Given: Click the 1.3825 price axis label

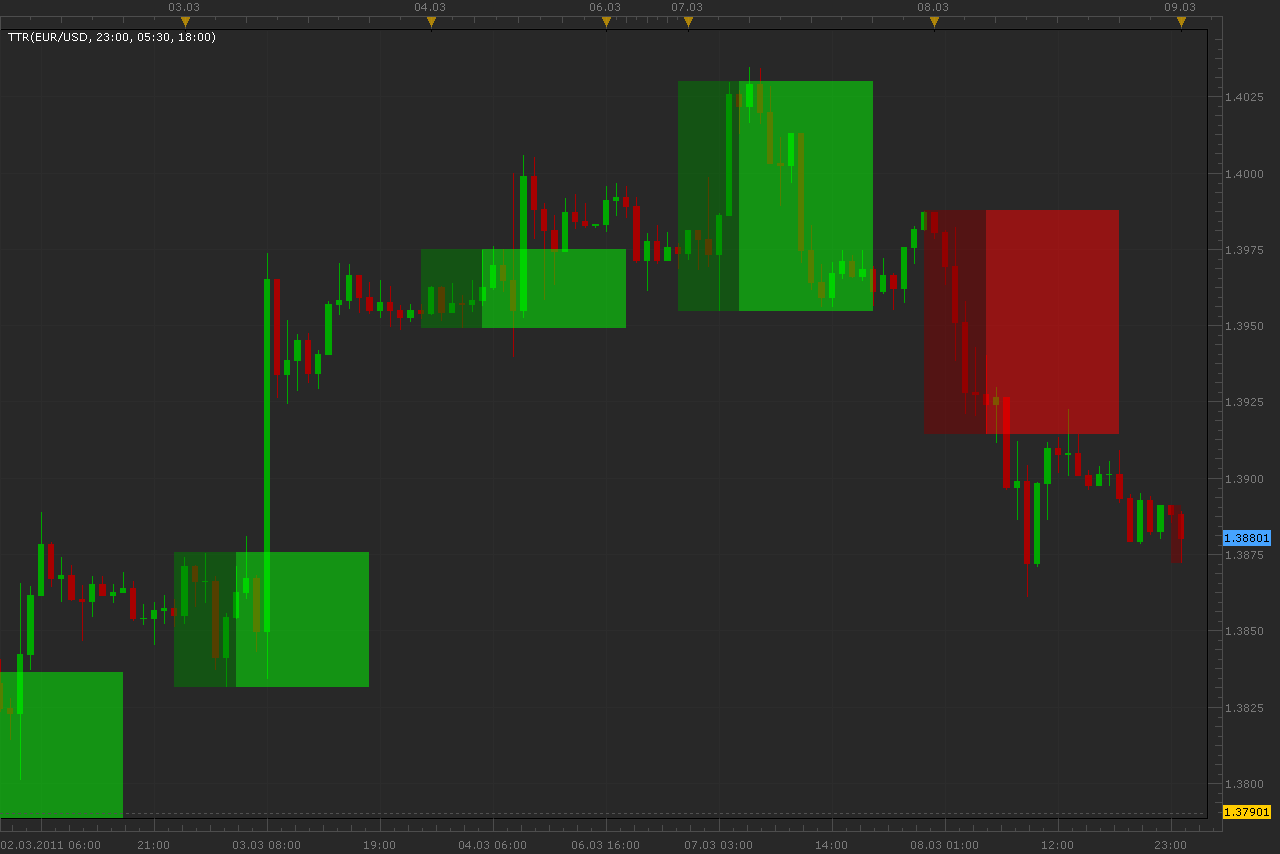Looking at the screenshot, I should [1245, 707].
